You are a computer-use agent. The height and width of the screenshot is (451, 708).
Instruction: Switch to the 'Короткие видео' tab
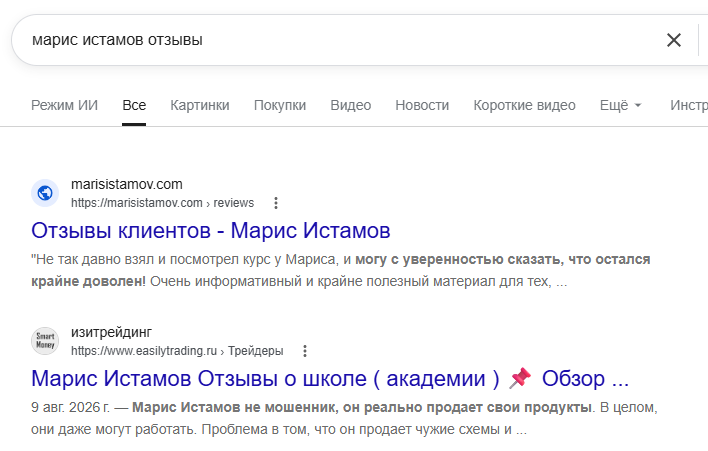pyautogui.click(x=524, y=105)
